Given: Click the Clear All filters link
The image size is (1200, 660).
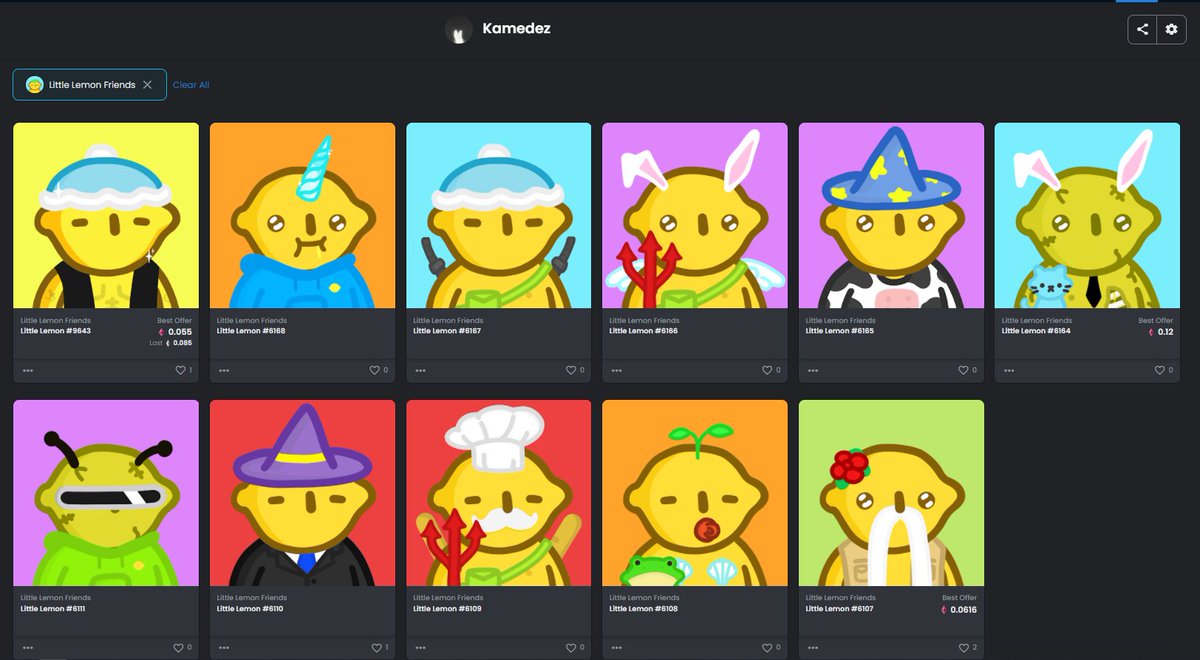Looking at the screenshot, I should (x=191, y=85).
